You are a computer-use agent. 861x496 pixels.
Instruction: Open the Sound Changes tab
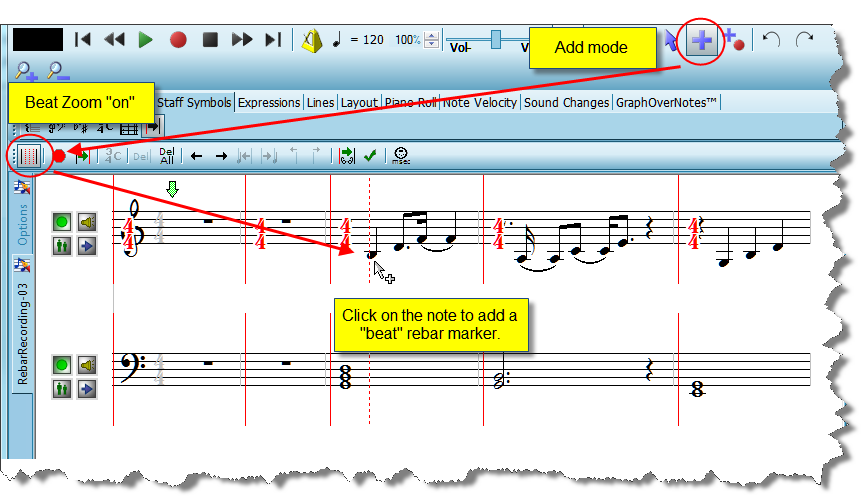click(x=566, y=102)
